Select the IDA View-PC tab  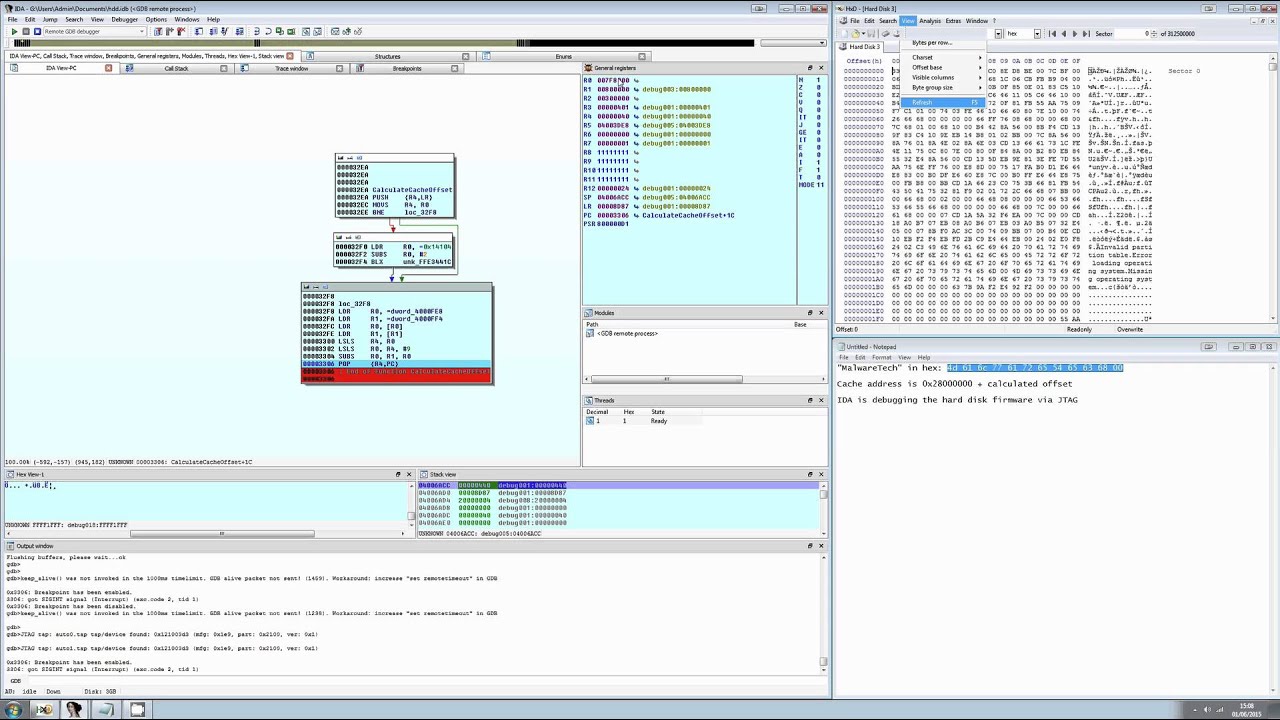click(61, 68)
